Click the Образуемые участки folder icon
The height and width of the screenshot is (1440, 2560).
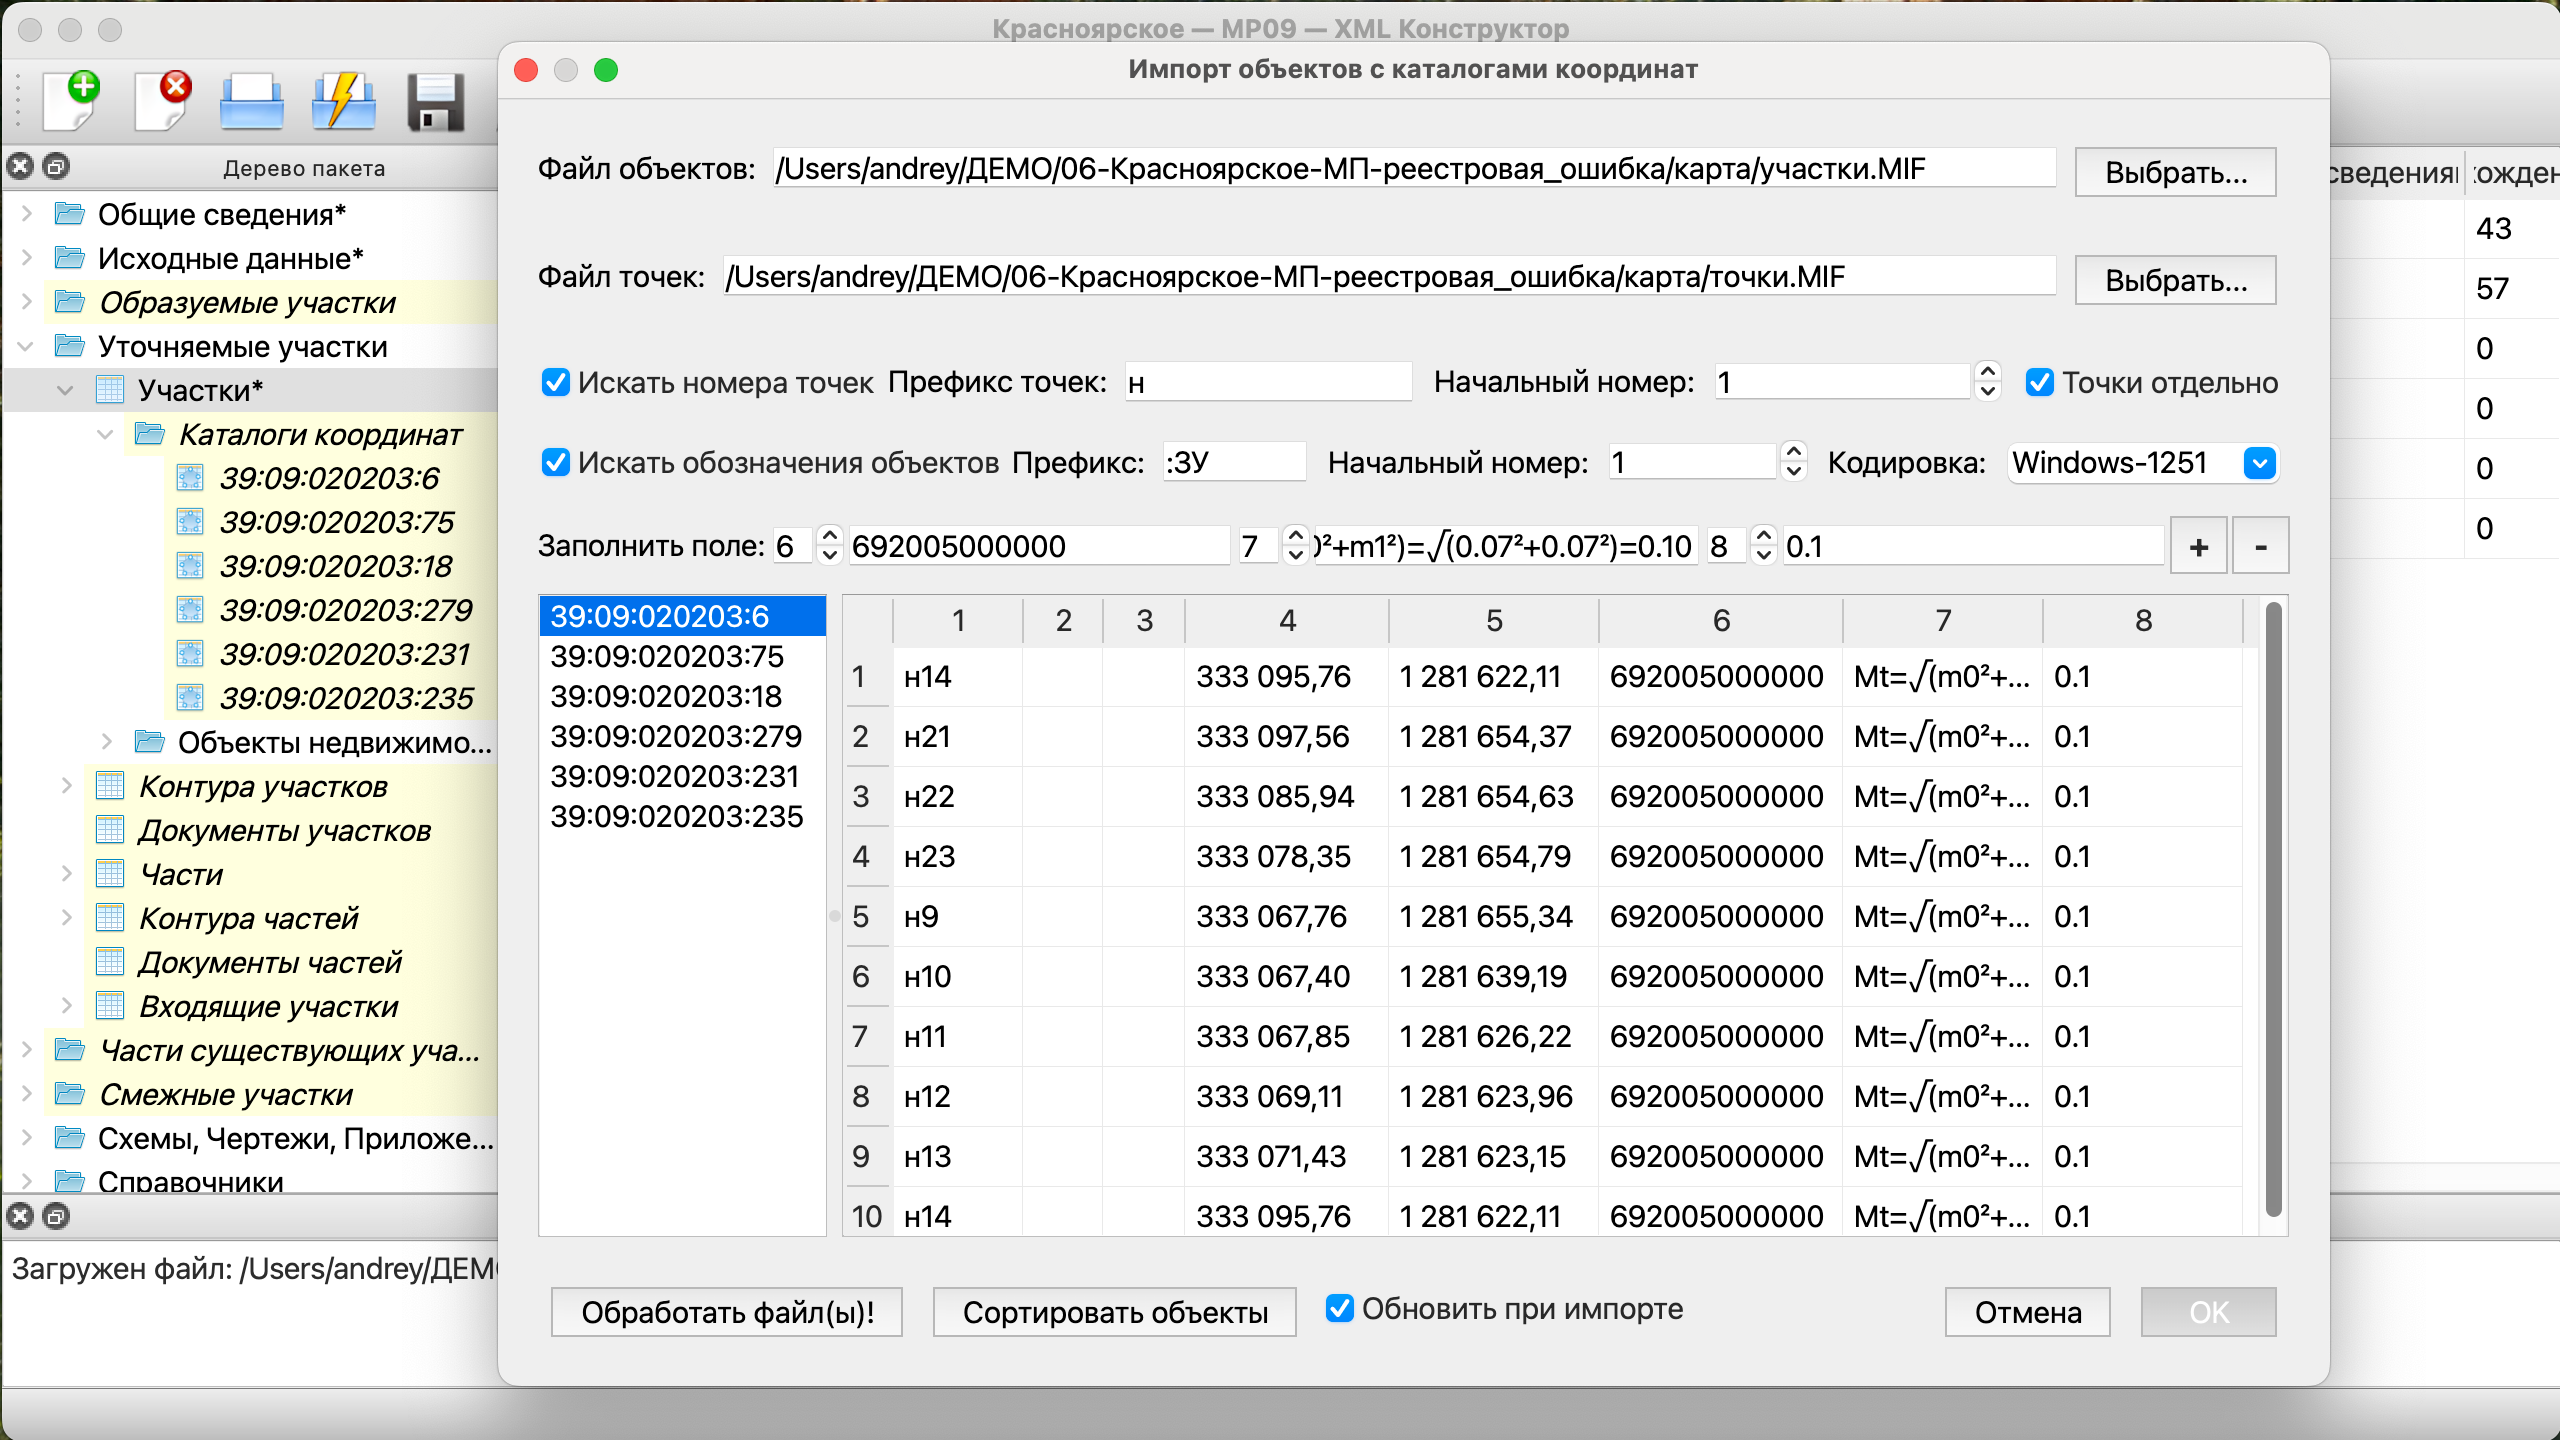click(x=69, y=302)
